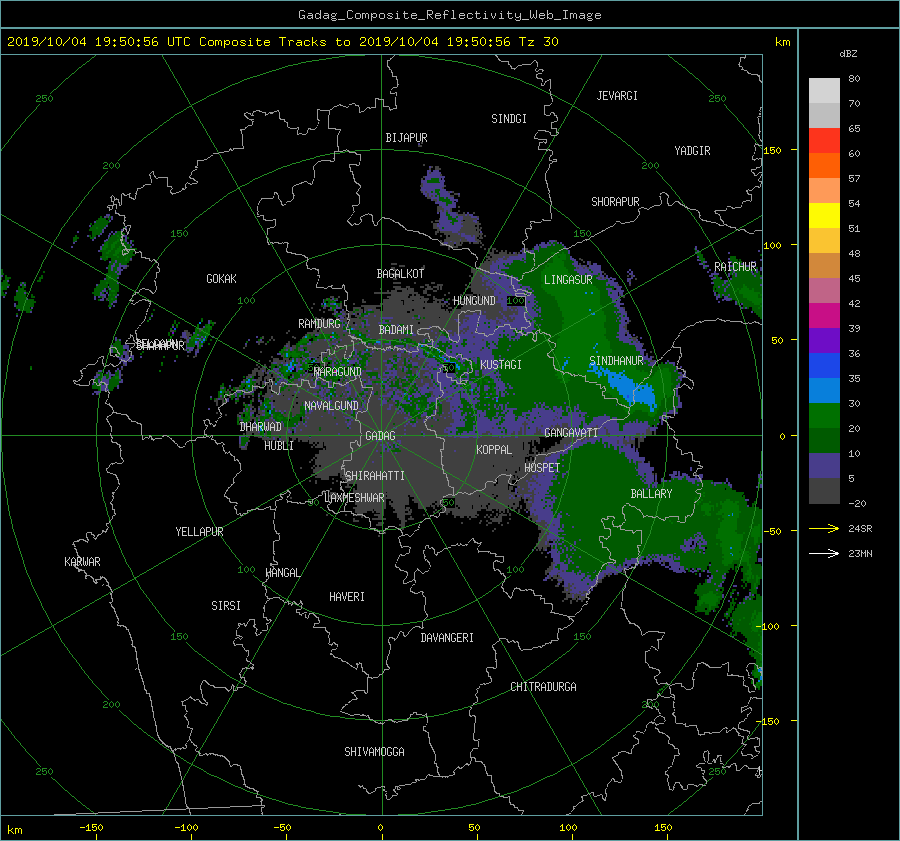Click the NAVALGUND city label
Image resolution: width=900 pixels, height=841 pixels.
[x=331, y=406]
